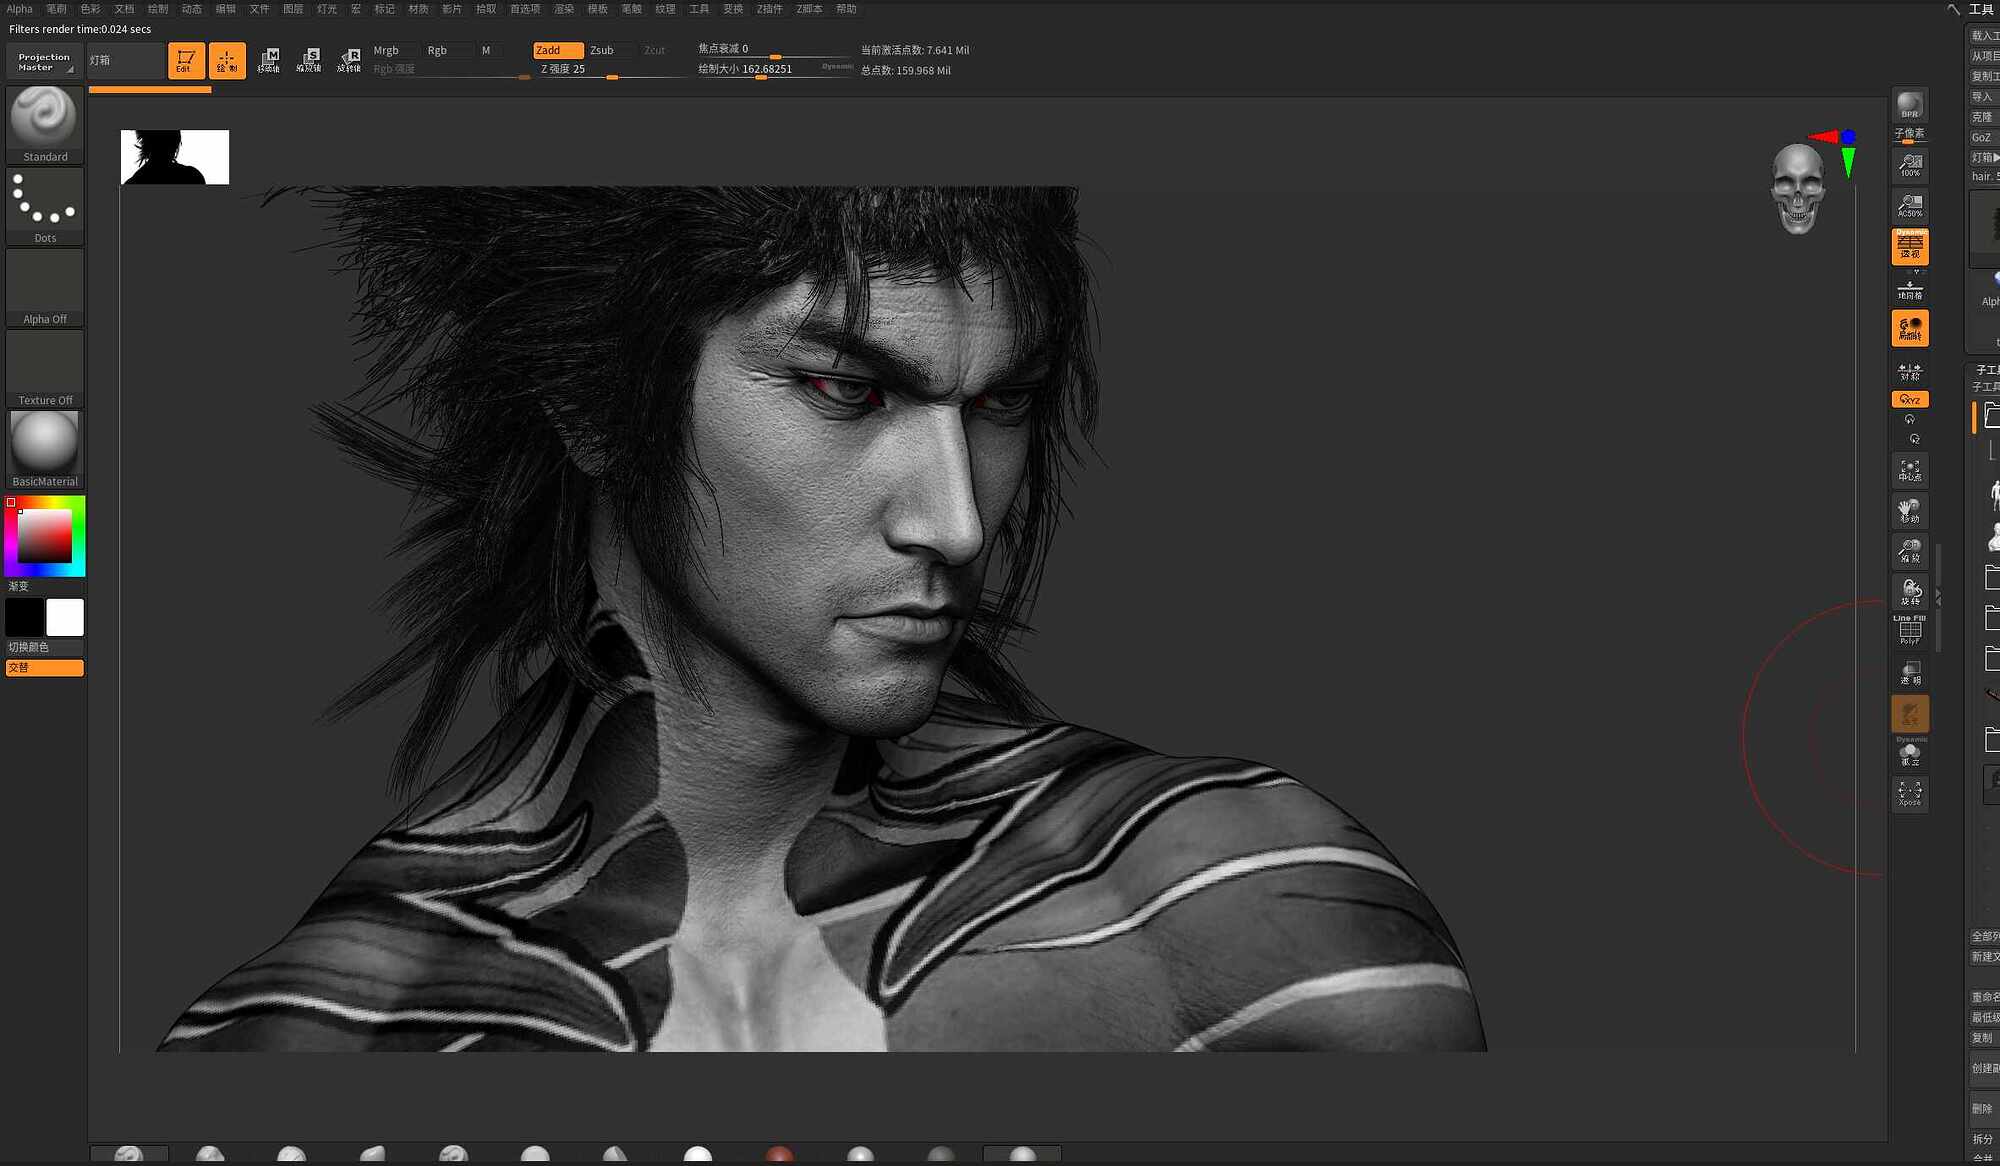
Task: Click the skull camera view head
Action: tap(1797, 188)
